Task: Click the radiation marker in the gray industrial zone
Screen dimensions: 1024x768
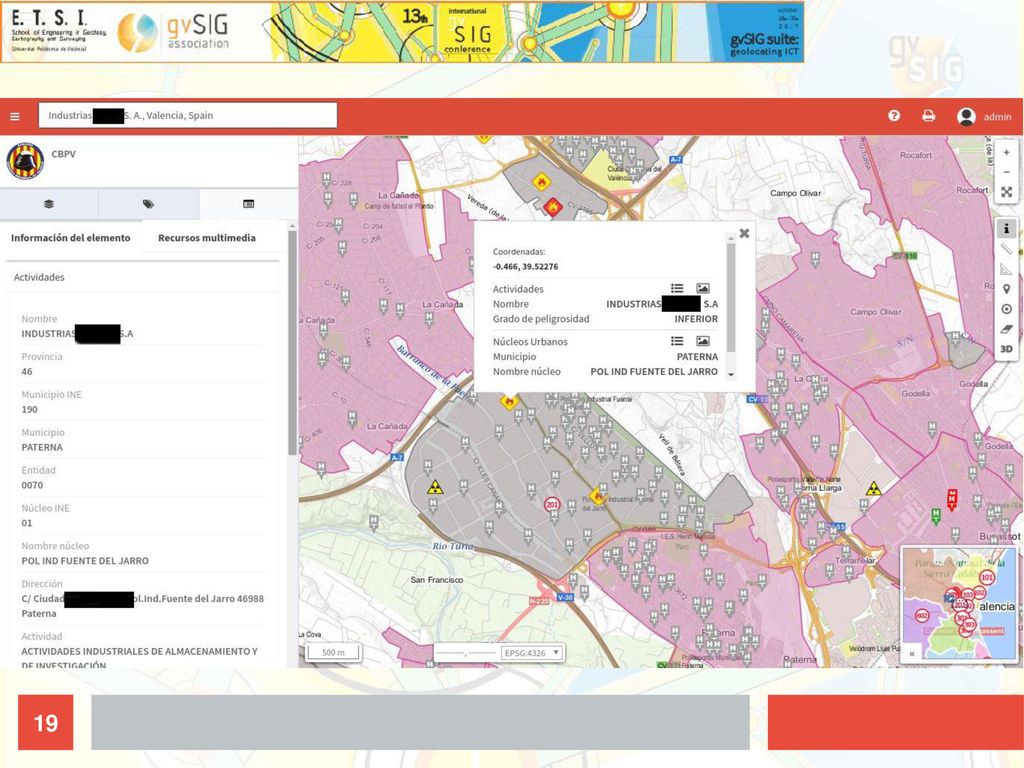Action: coord(434,487)
